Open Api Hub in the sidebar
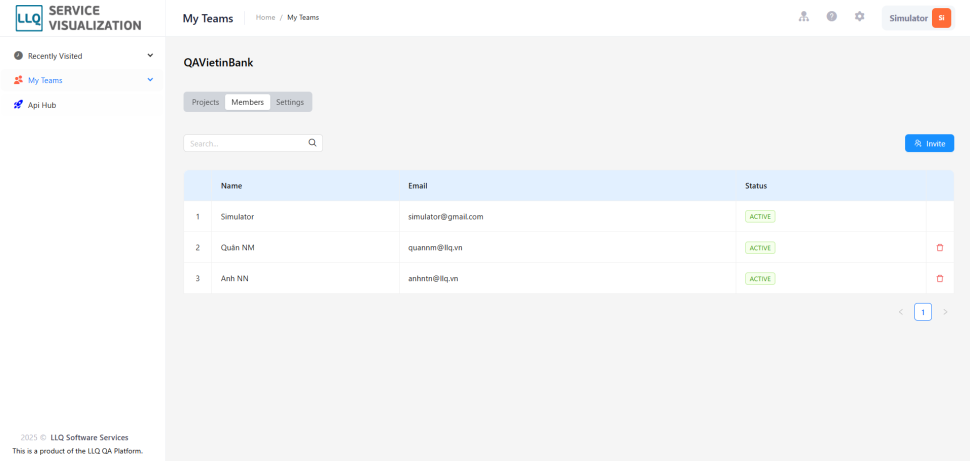970x461 pixels. click(83, 105)
